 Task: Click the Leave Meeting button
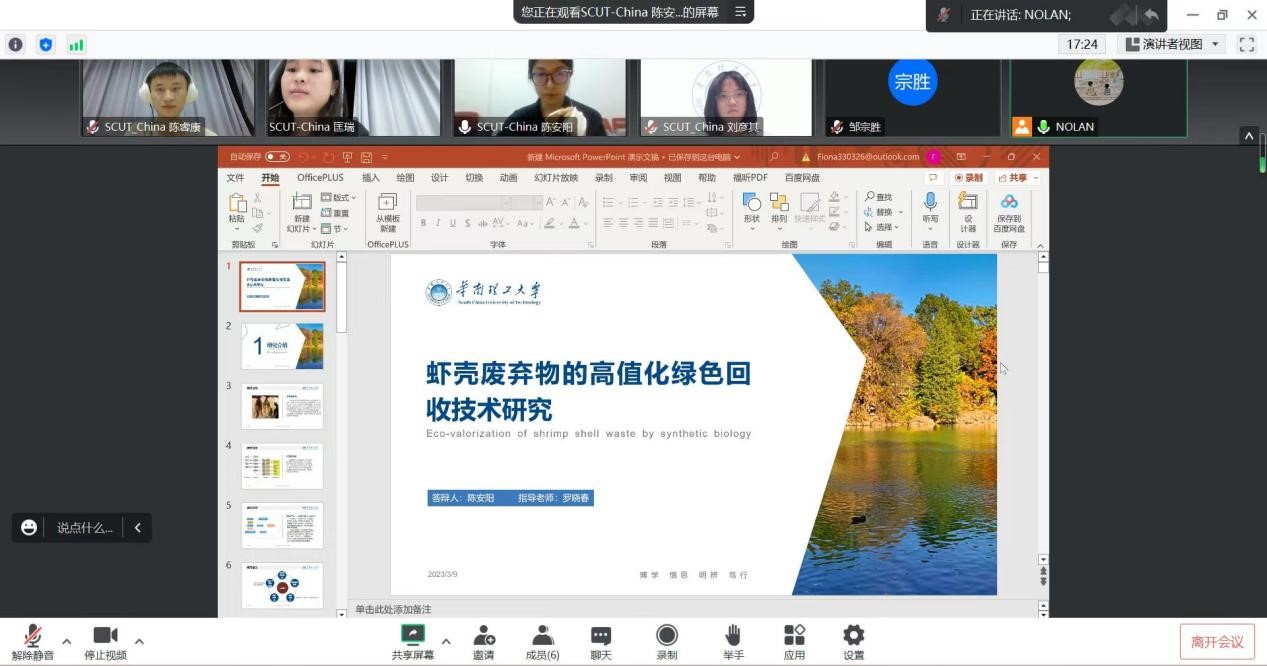coord(1217,642)
